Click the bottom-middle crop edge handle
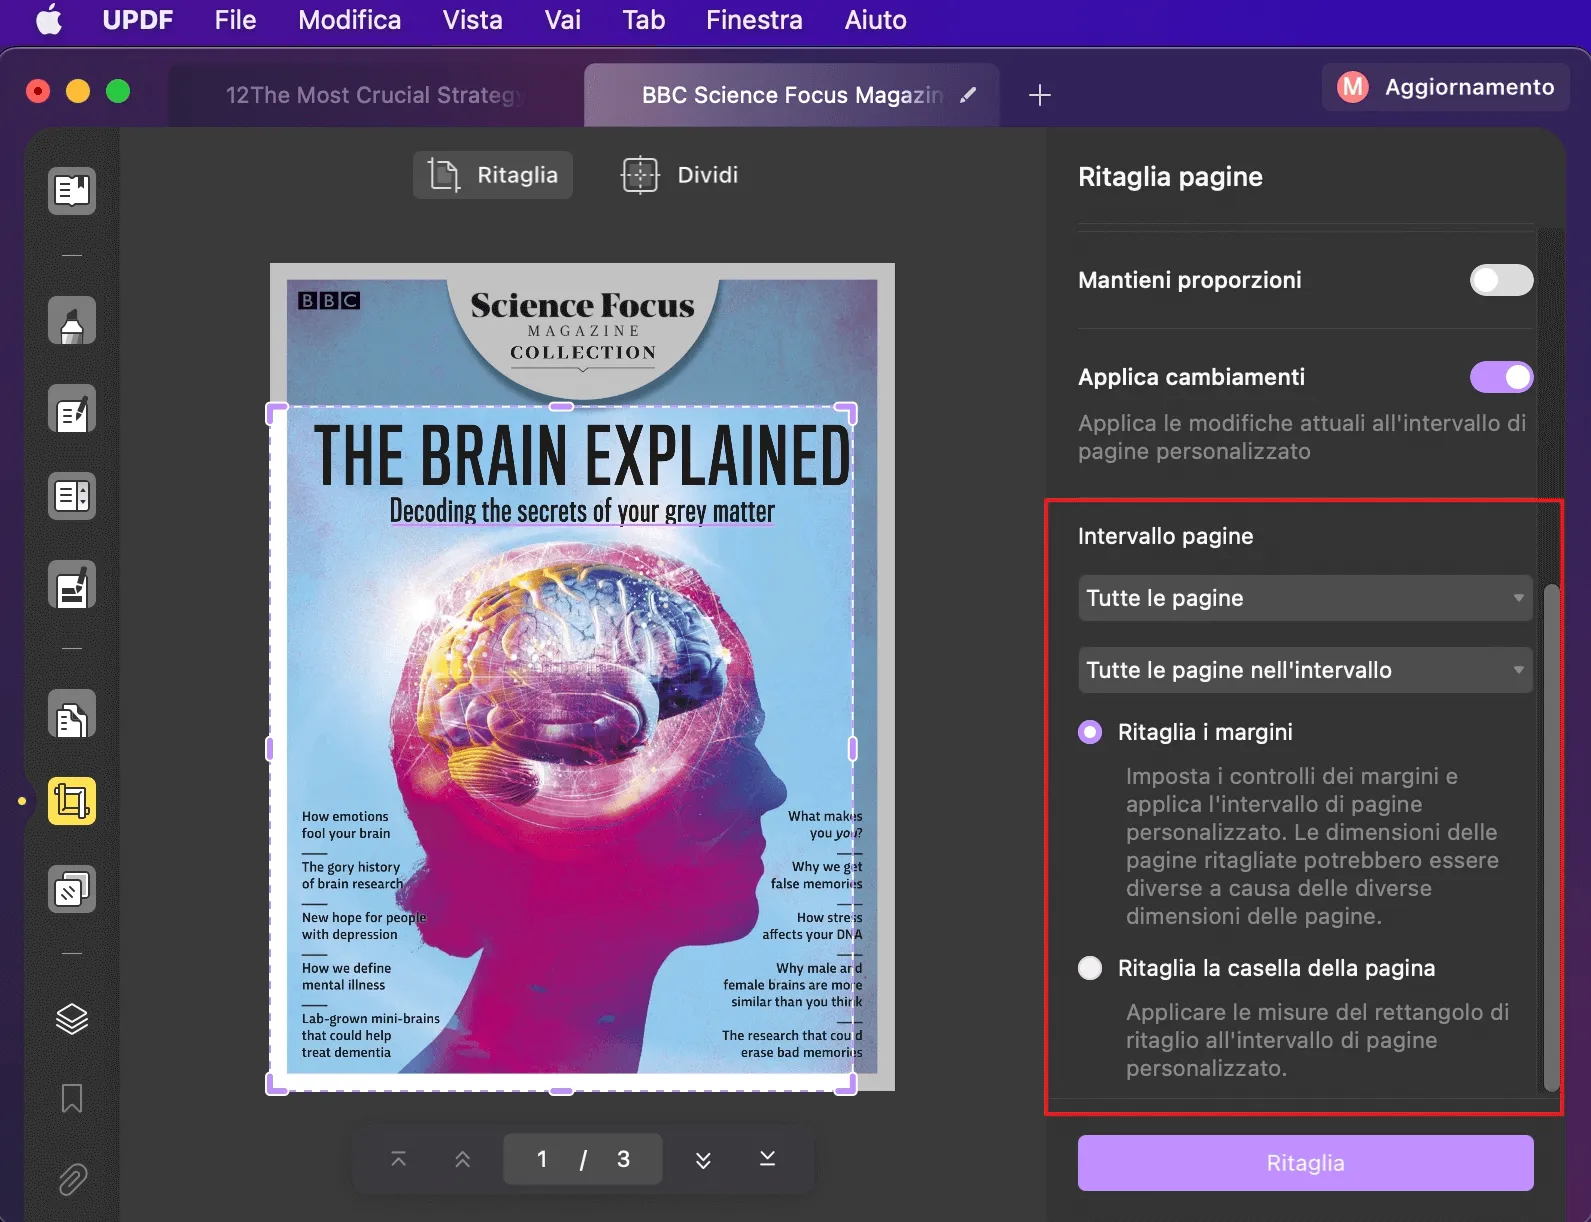Viewport: 1591px width, 1222px height. tap(562, 1090)
